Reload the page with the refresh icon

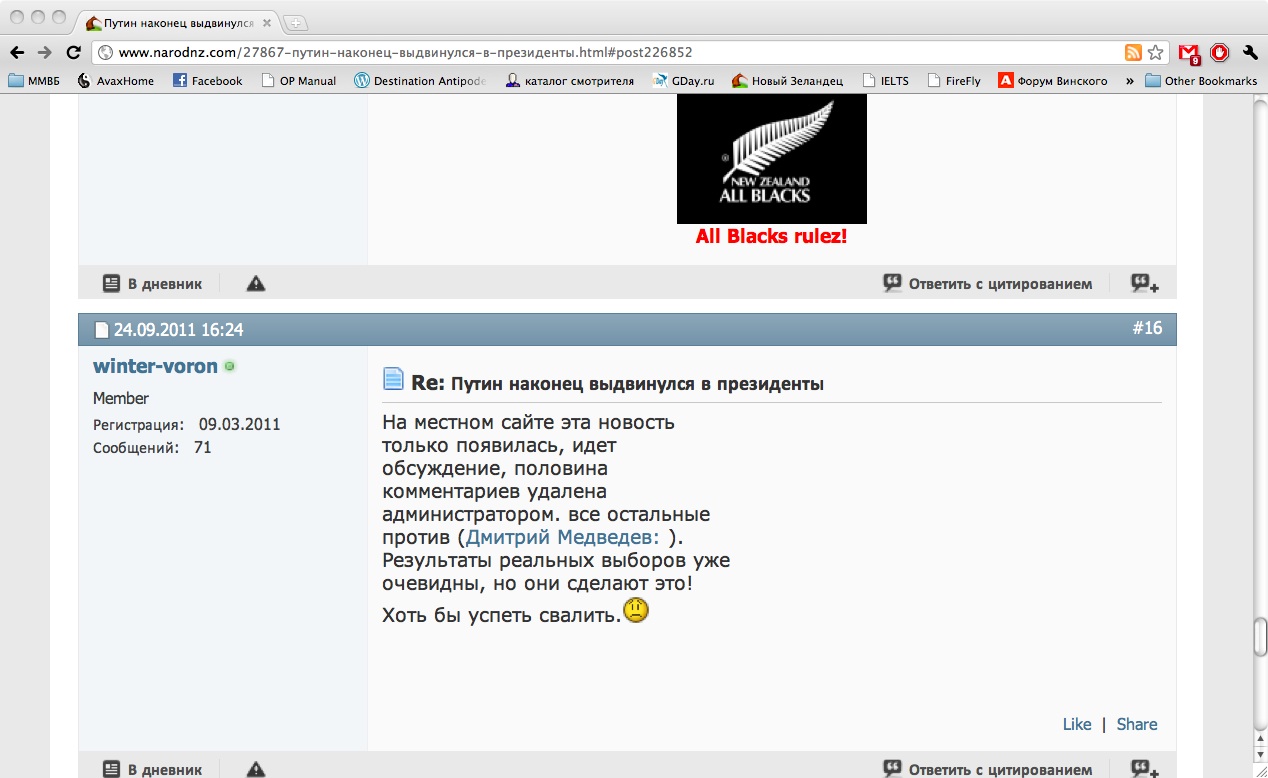click(73, 52)
